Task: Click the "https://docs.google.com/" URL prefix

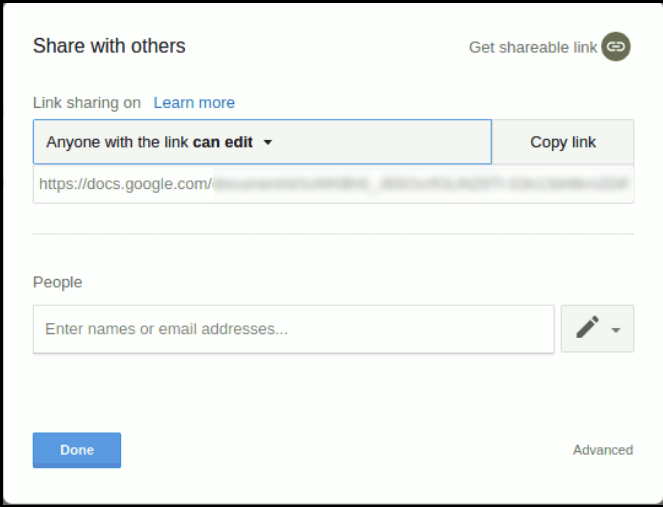Action: 125,184
